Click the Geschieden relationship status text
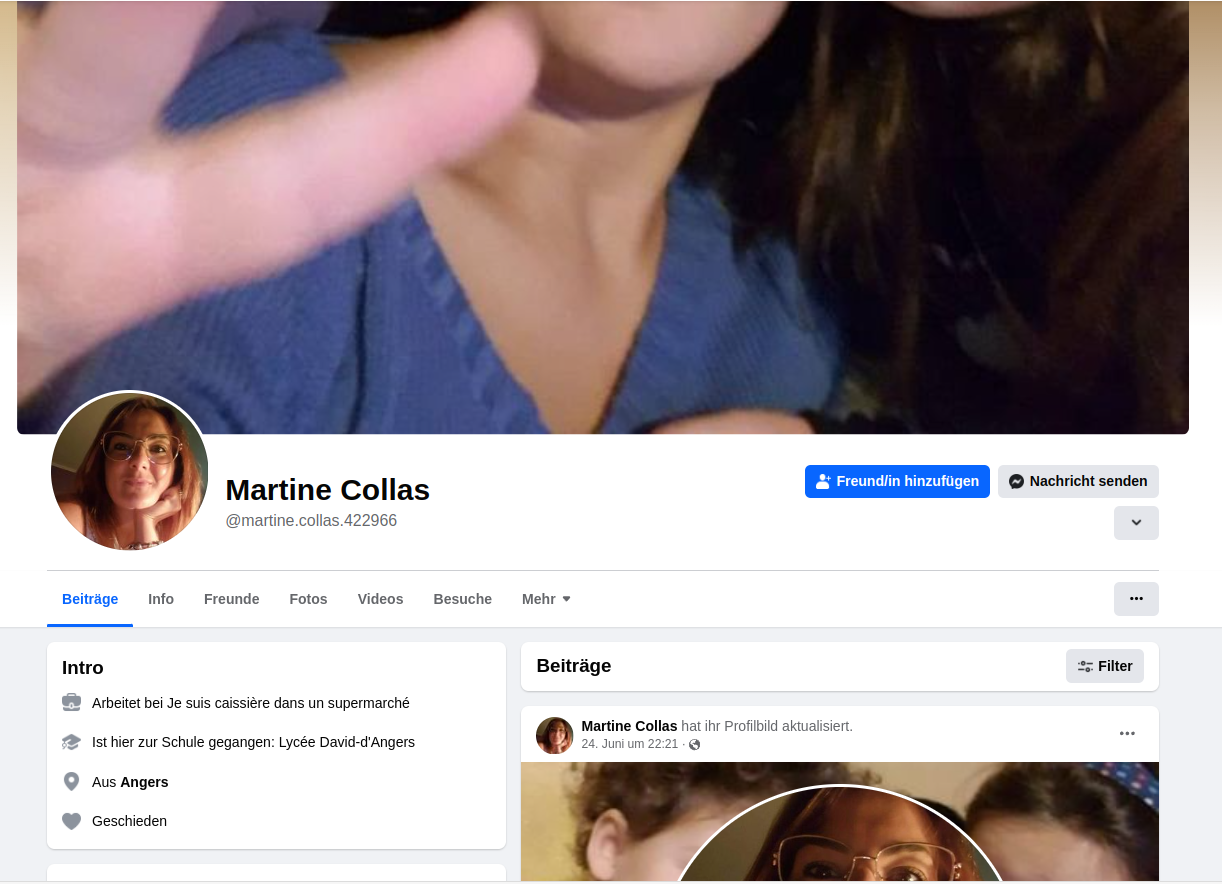 pyautogui.click(x=129, y=821)
